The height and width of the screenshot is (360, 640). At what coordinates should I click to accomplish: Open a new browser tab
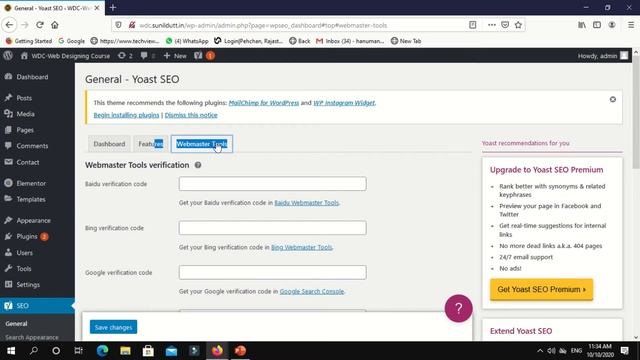tap(113, 8)
